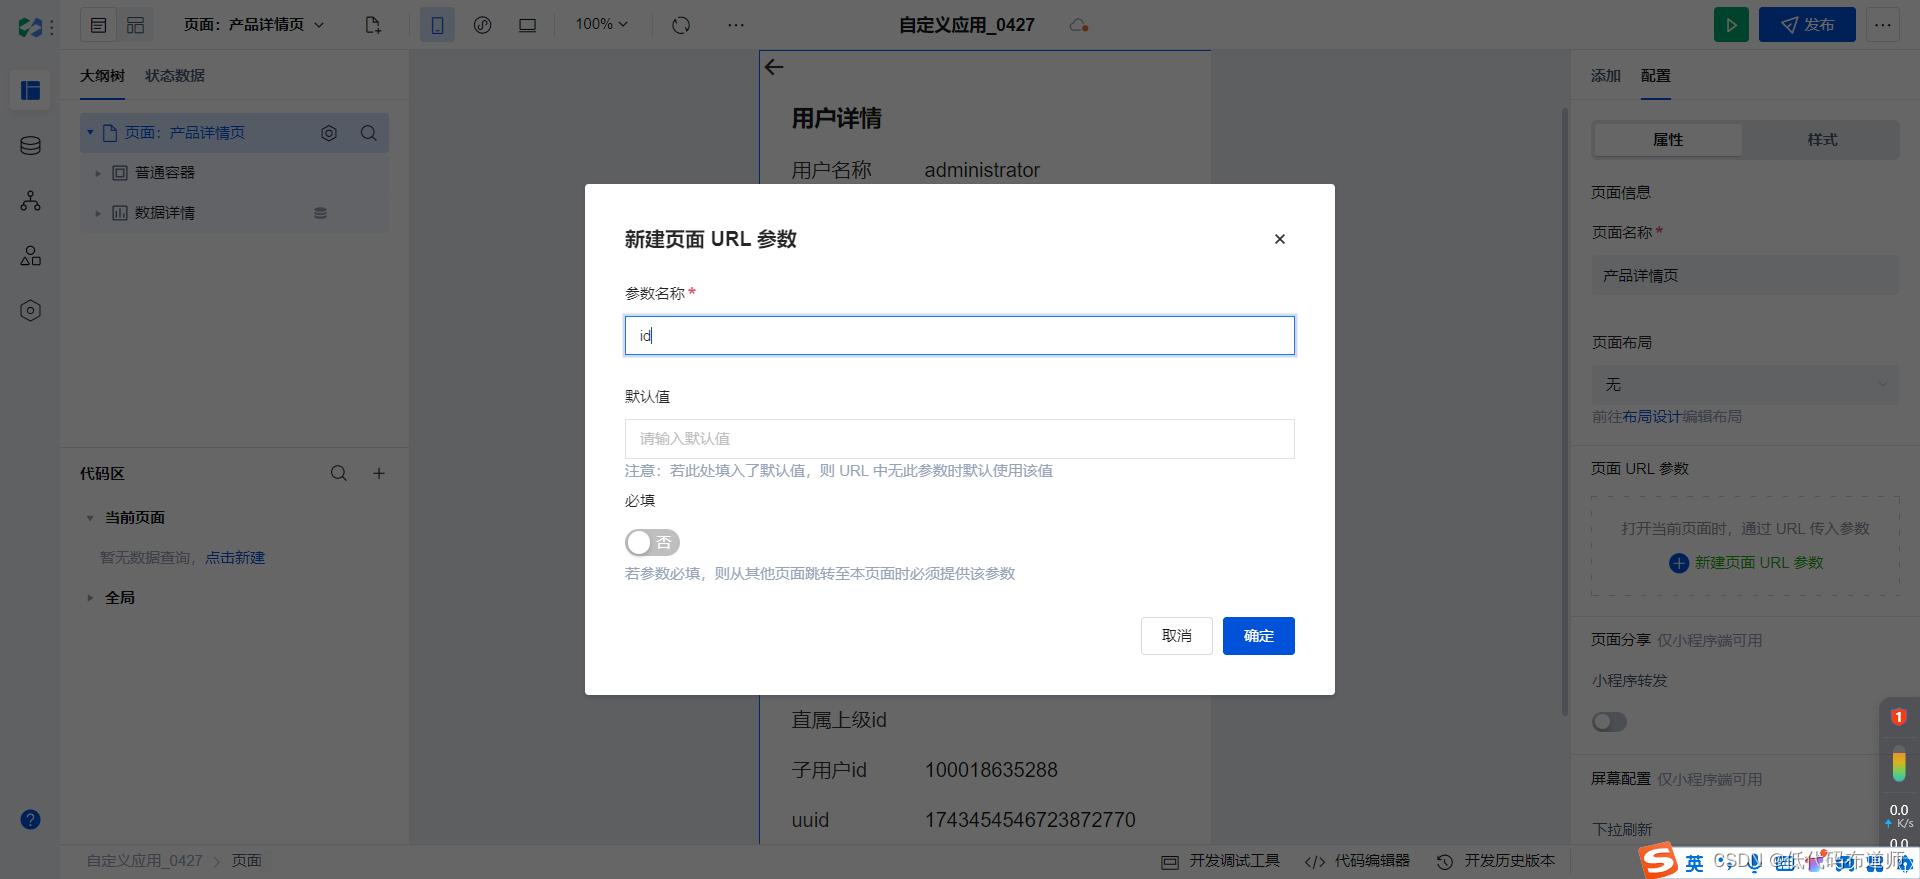
Task: Select the desktop device view icon
Action: click(x=527, y=25)
